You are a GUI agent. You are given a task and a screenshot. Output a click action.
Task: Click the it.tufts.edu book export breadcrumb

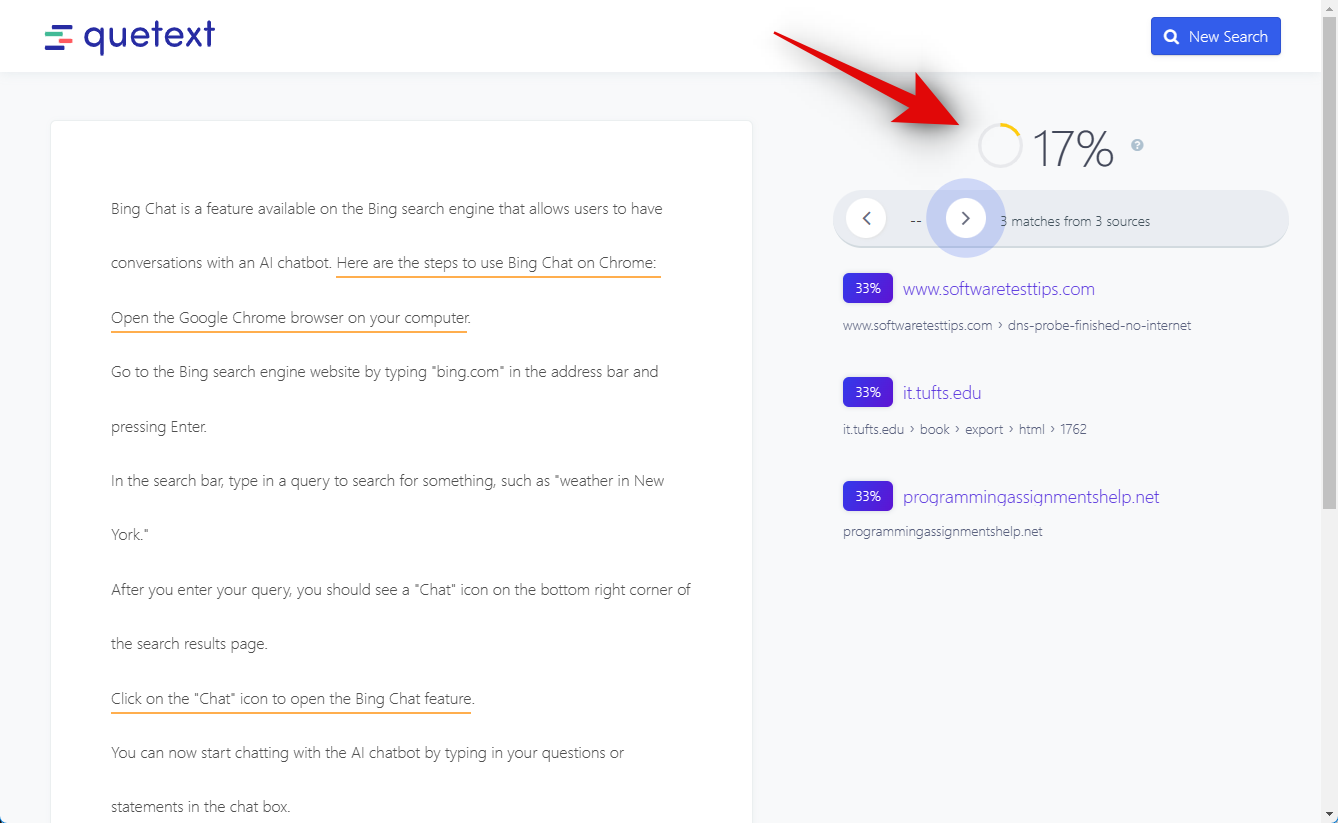coord(965,429)
